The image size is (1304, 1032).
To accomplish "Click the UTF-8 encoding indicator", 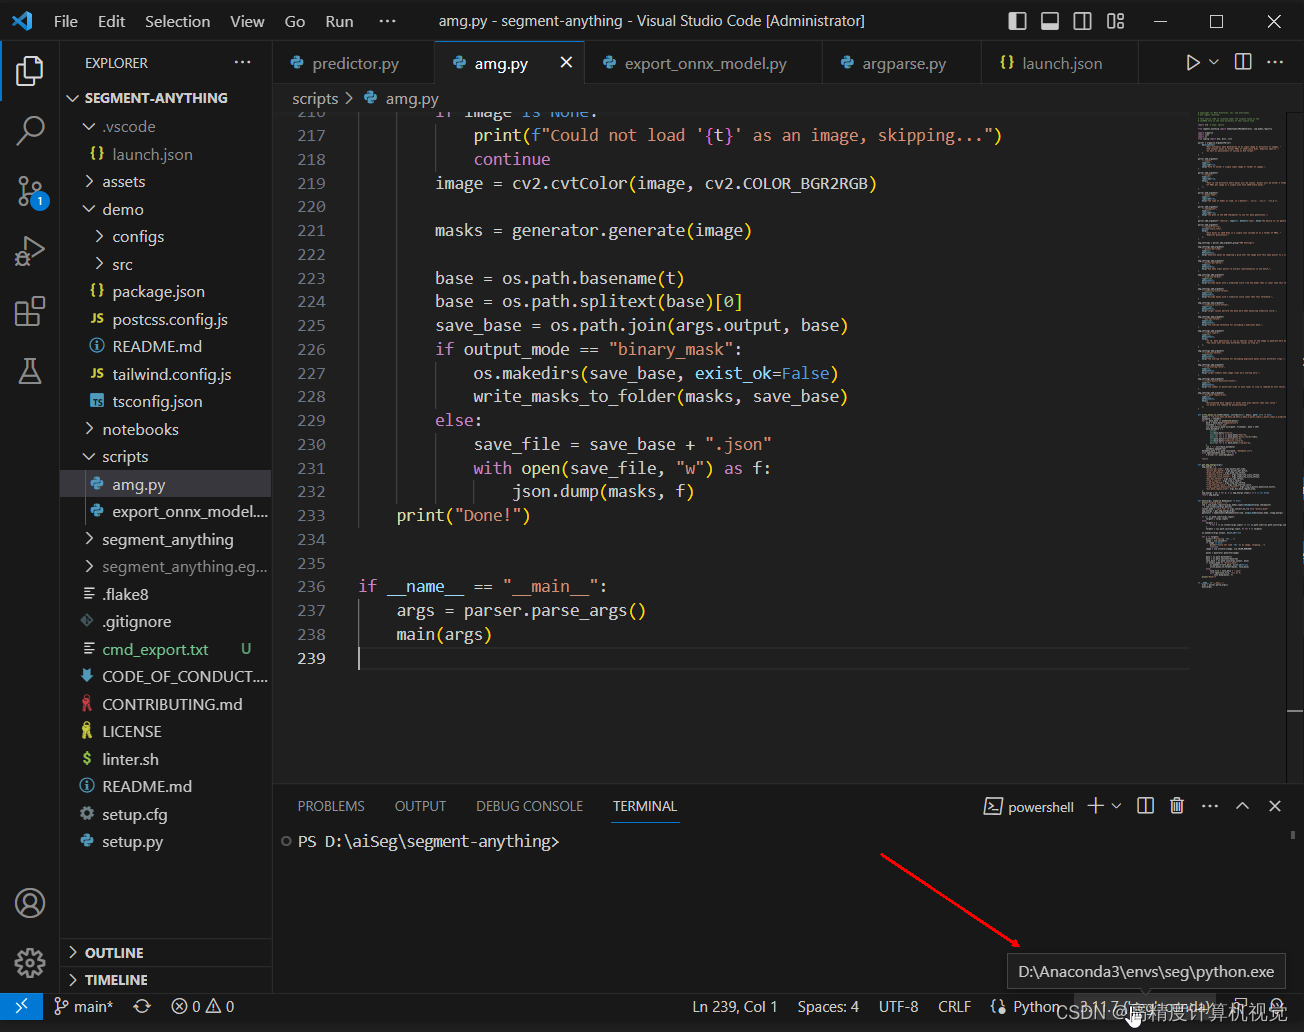I will pos(898,1006).
